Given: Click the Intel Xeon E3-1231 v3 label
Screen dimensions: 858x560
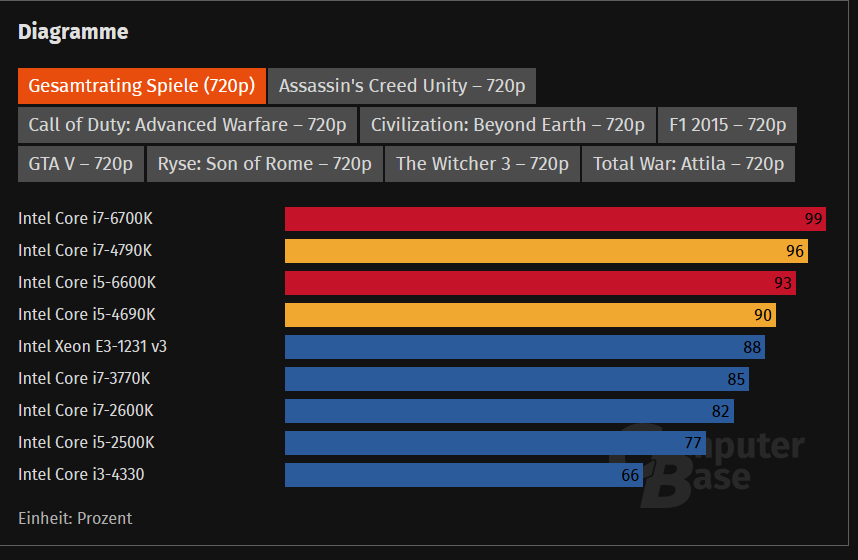Looking at the screenshot, I should coord(92,347).
